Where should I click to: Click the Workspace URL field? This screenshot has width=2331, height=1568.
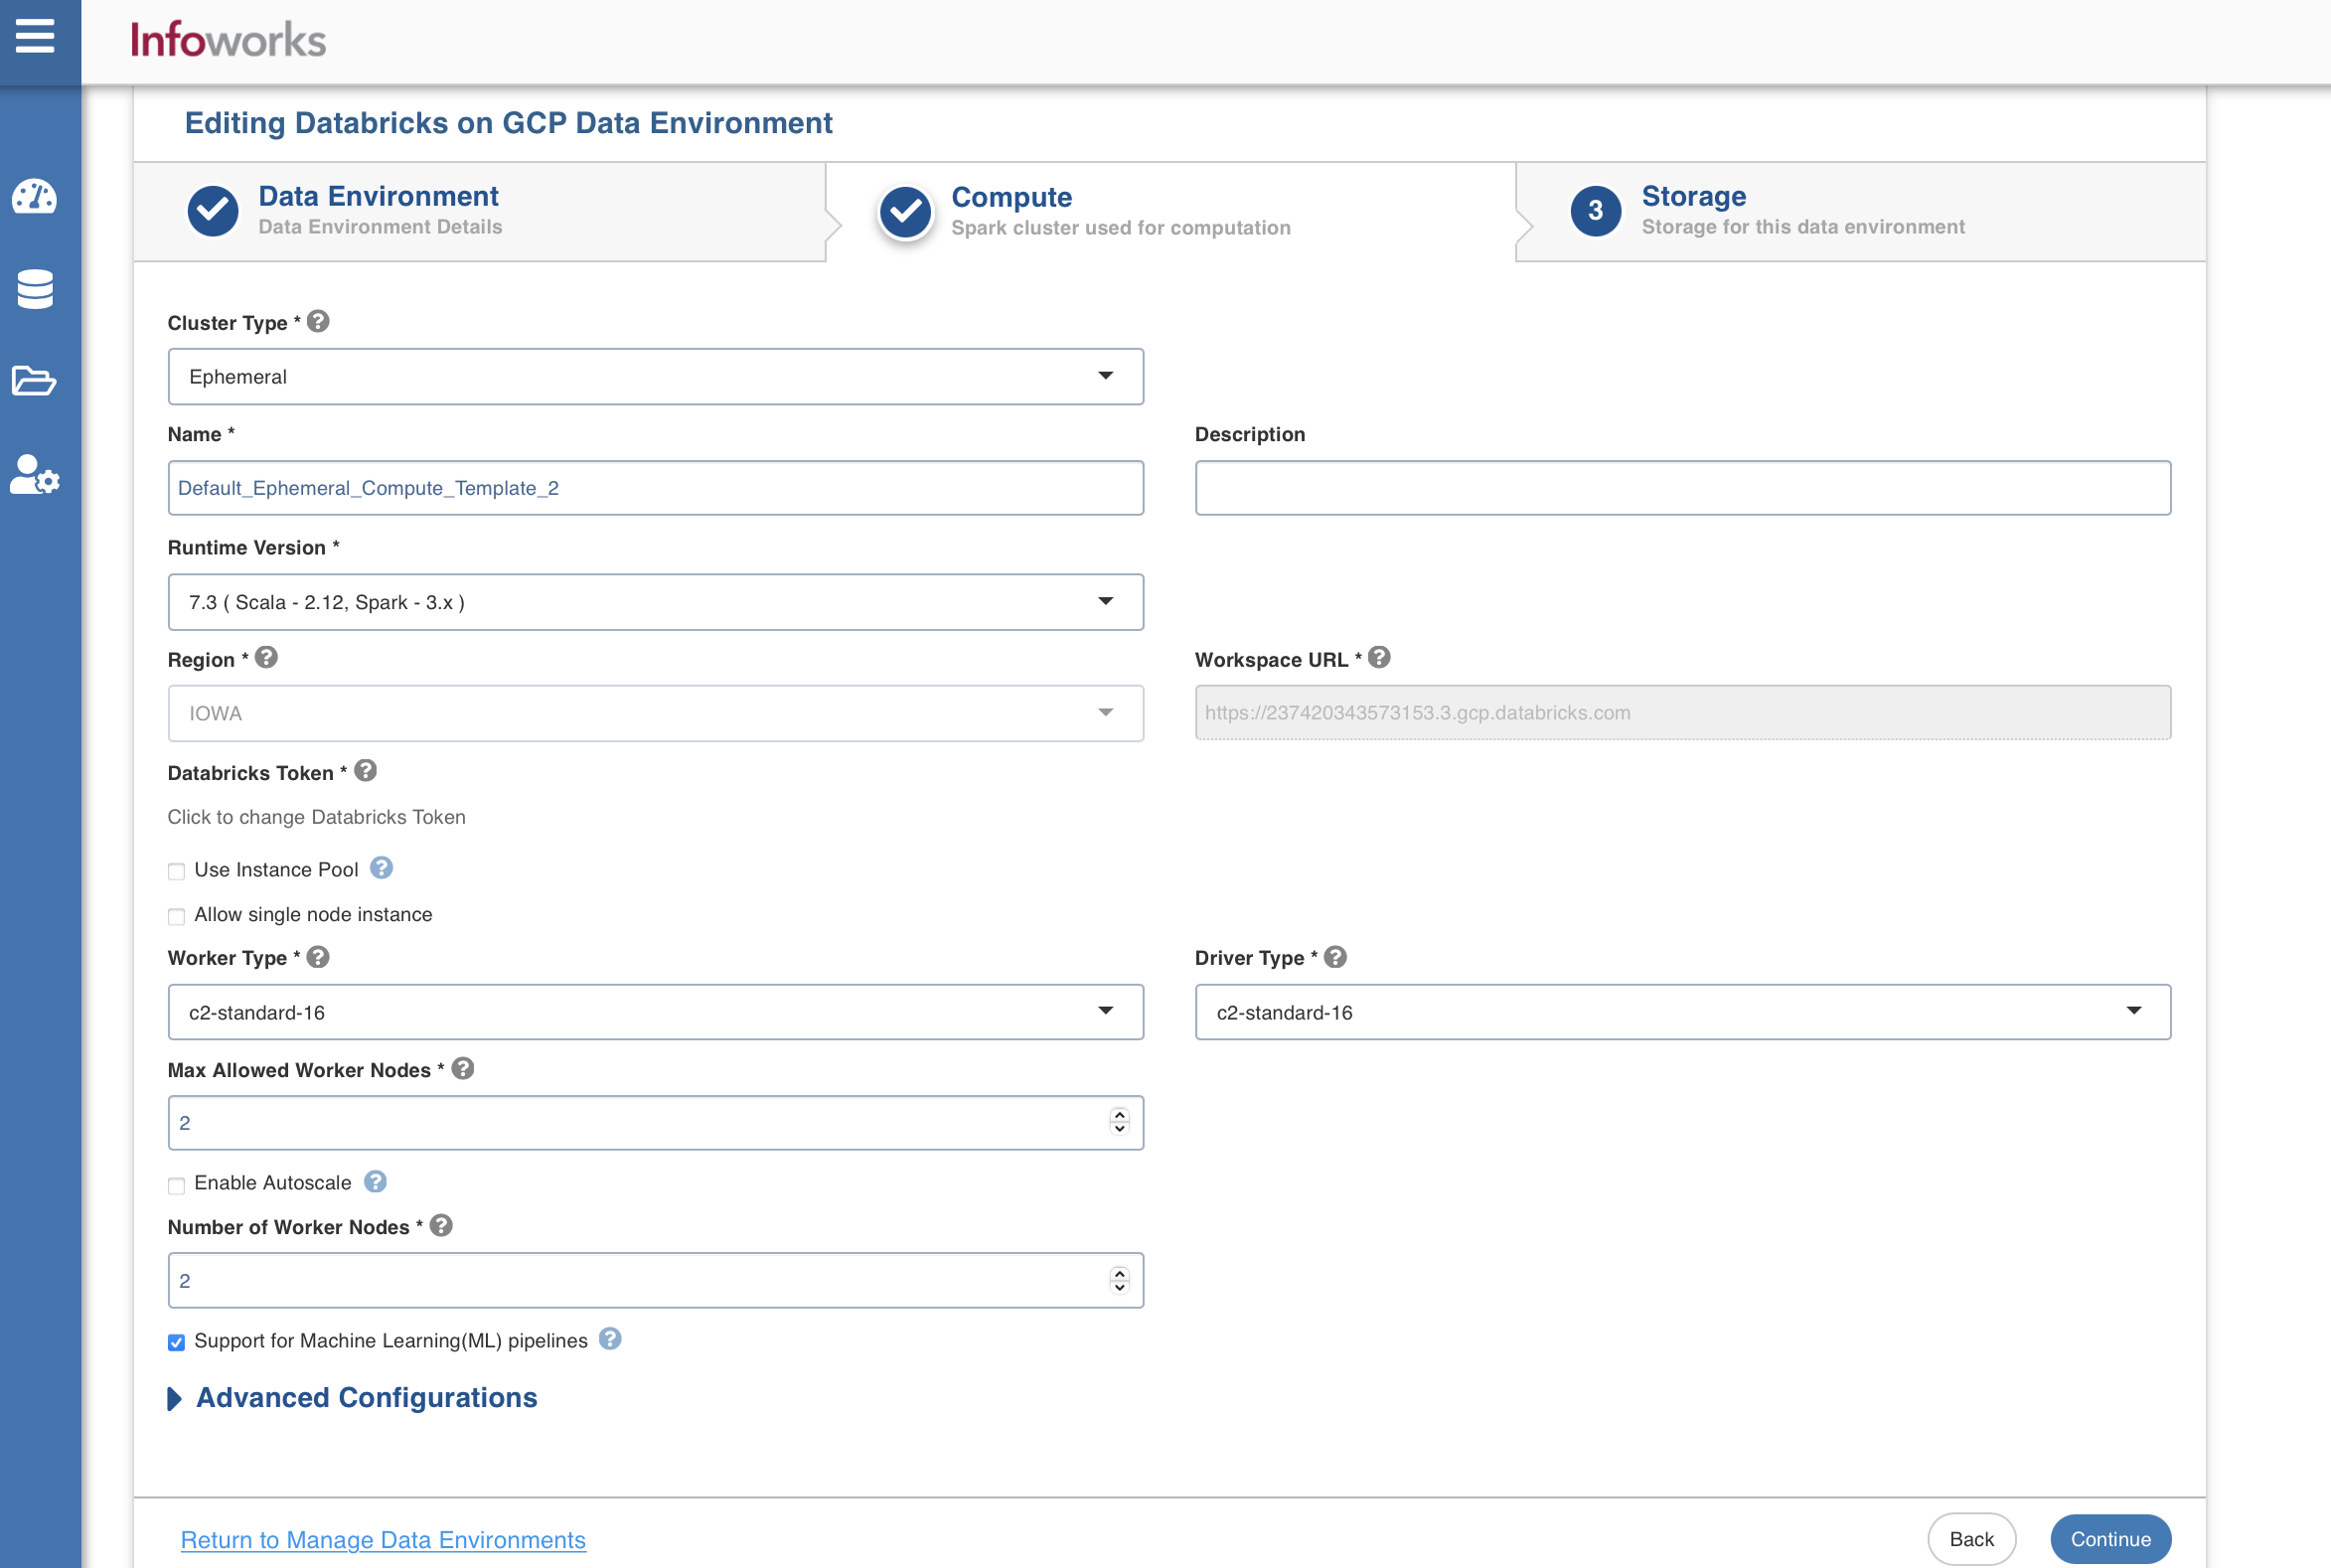1683,713
